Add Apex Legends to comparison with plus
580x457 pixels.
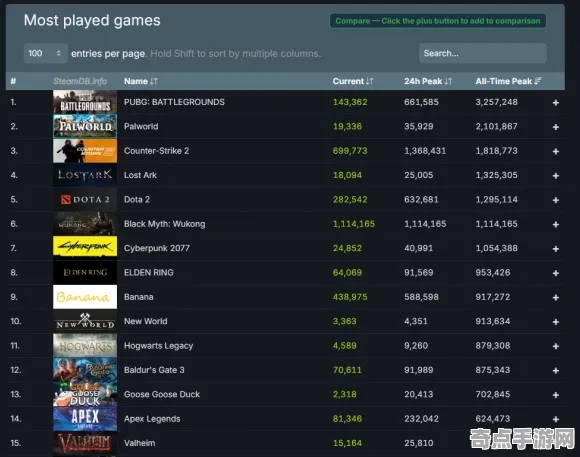coord(556,419)
